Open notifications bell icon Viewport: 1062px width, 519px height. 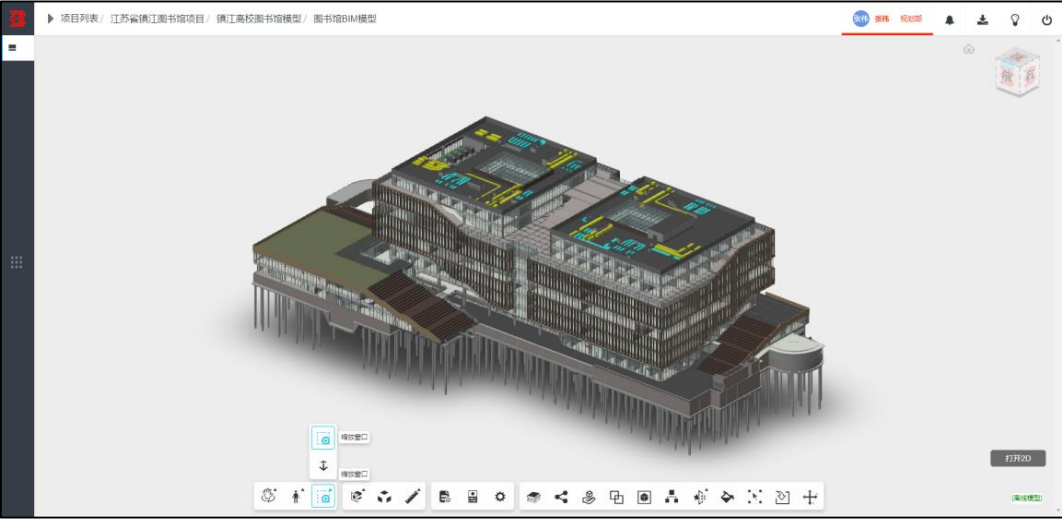[x=950, y=20]
